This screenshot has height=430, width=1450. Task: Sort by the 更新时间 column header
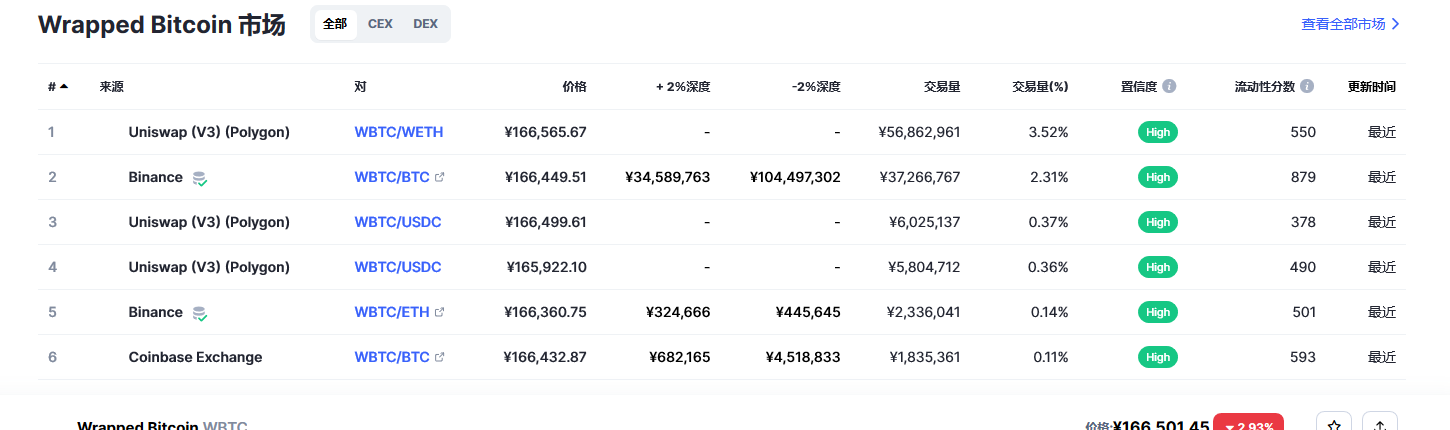[x=1372, y=87]
